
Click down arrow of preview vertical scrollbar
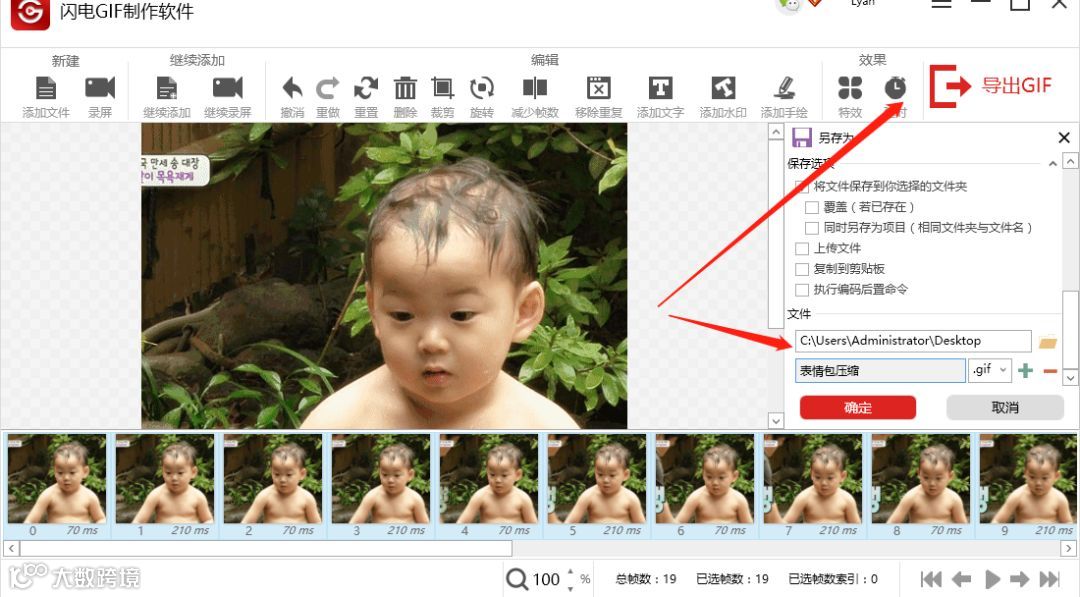click(776, 420)
